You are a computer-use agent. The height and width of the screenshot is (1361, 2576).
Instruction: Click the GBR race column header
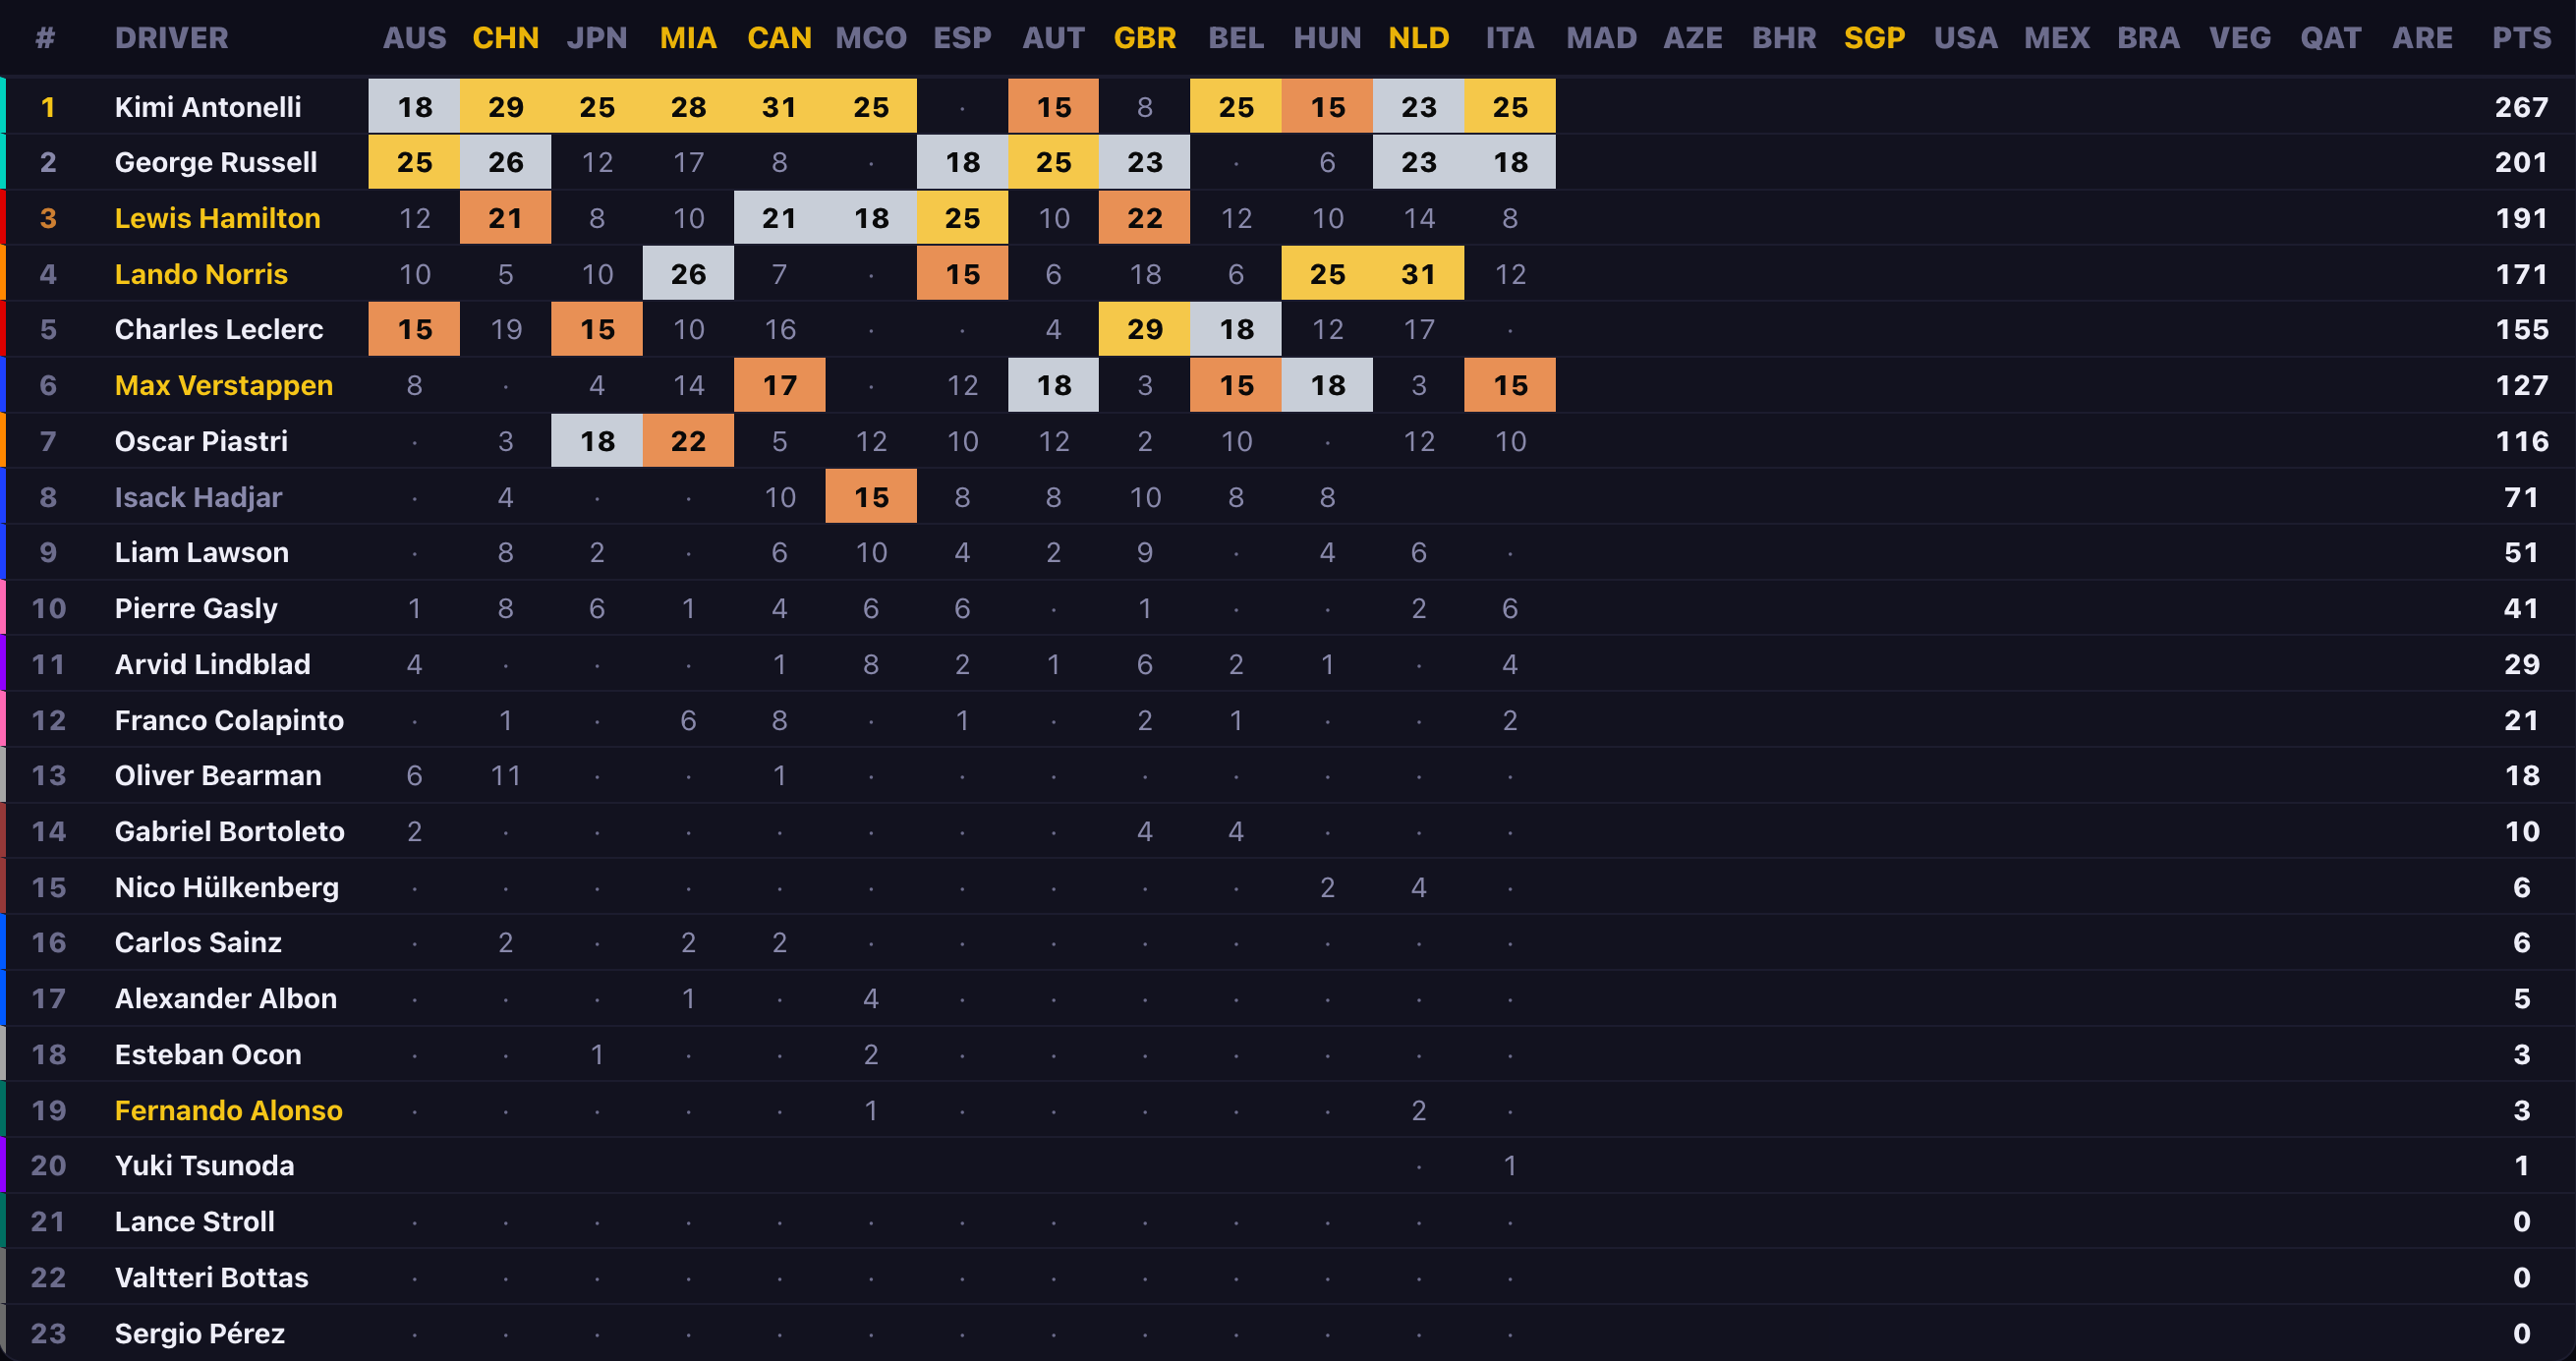[1144, 38]
